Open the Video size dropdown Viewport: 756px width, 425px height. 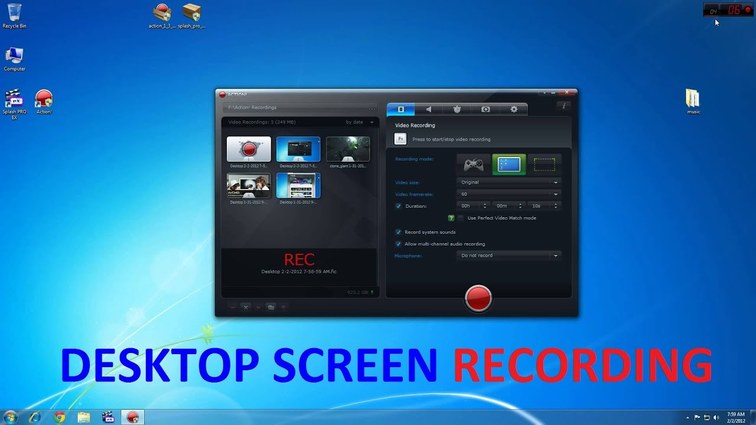[509, 182]
